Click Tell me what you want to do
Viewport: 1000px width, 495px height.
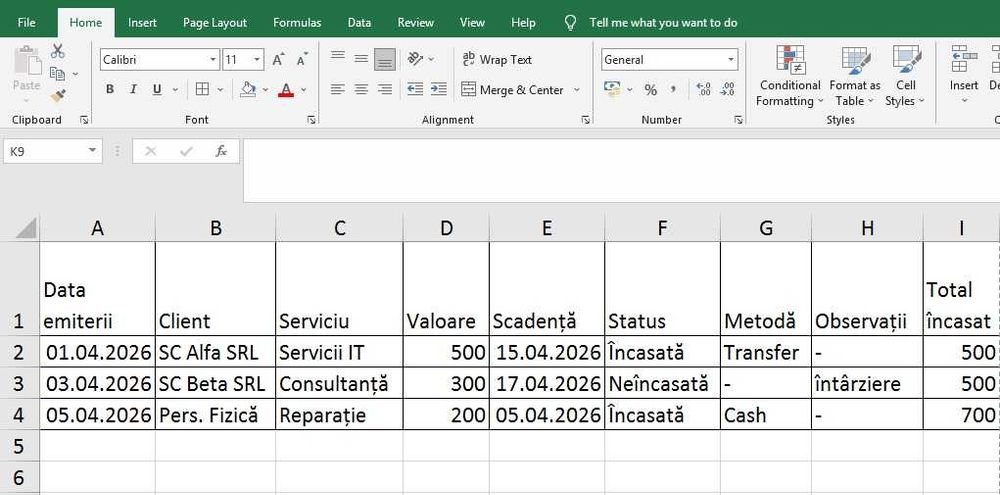click(663, 22)
